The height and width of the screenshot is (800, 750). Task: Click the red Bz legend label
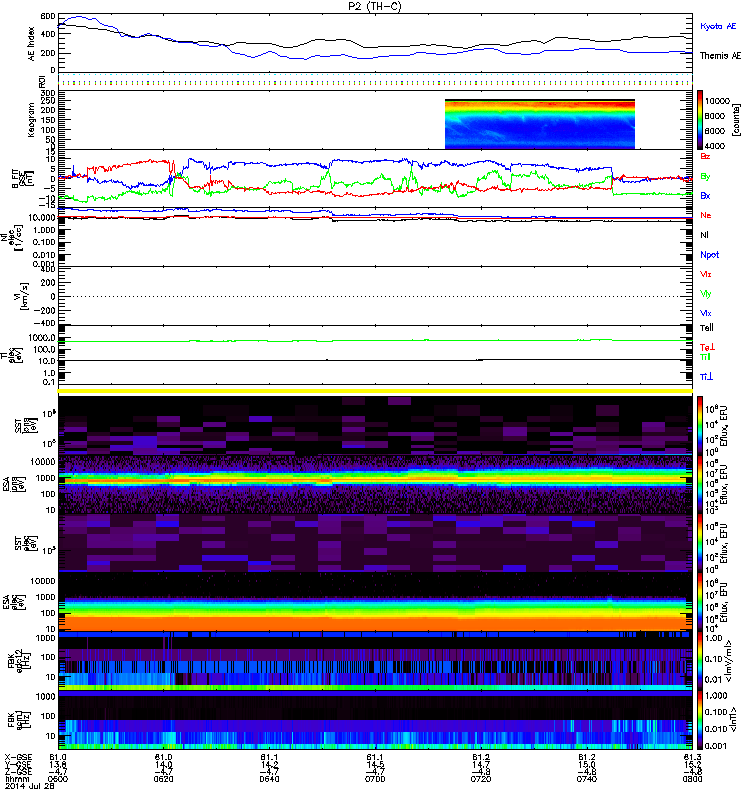[705, 156]
